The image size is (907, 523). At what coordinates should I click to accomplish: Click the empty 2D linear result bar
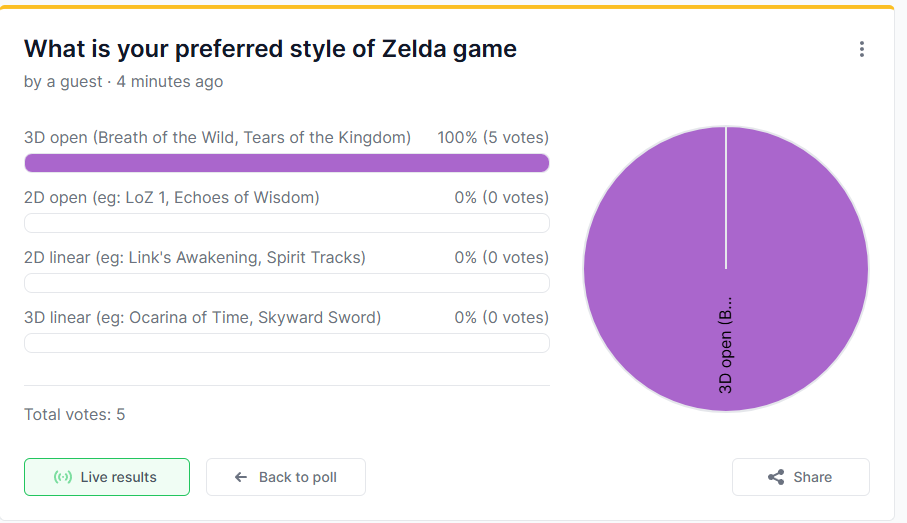click(x=287, y=283)
